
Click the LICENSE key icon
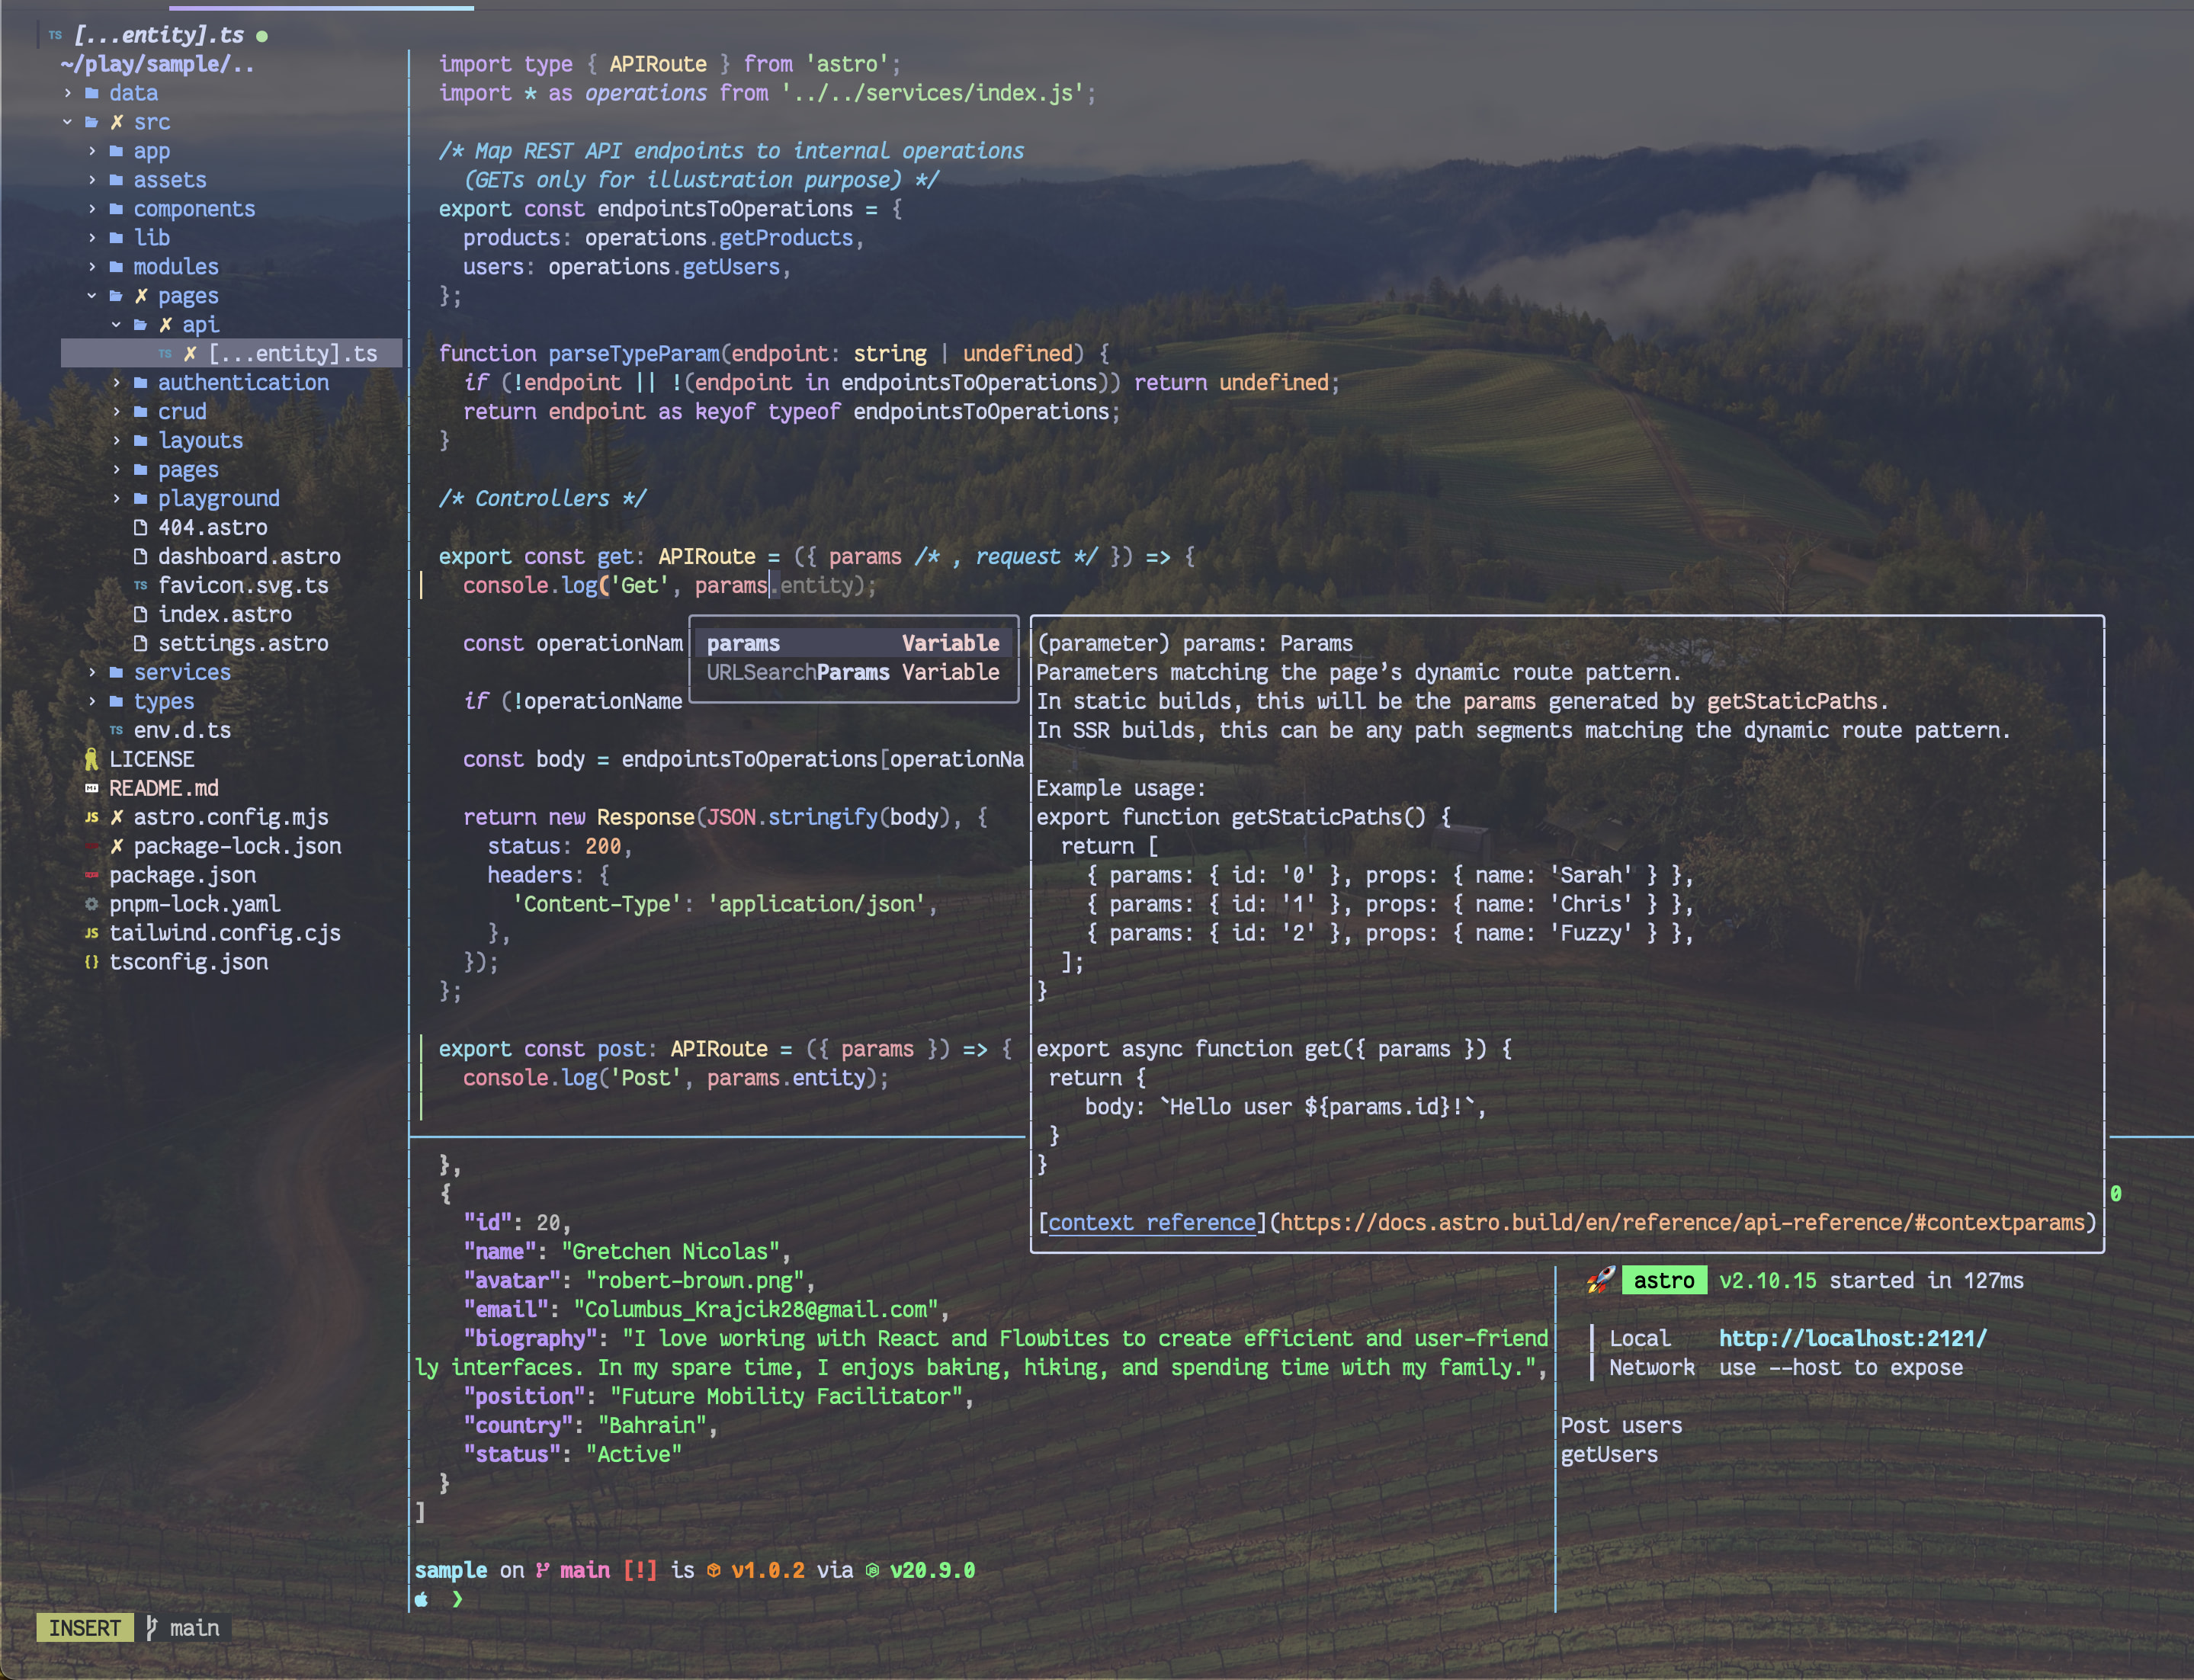click(91, 759)
